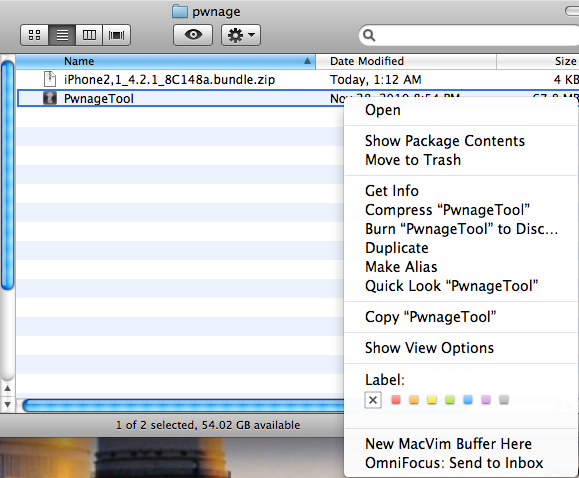This screenshot has height=478, width=579.
Task: Choose New MacVim Buffer Here
Action: click(x=461, y=444)
